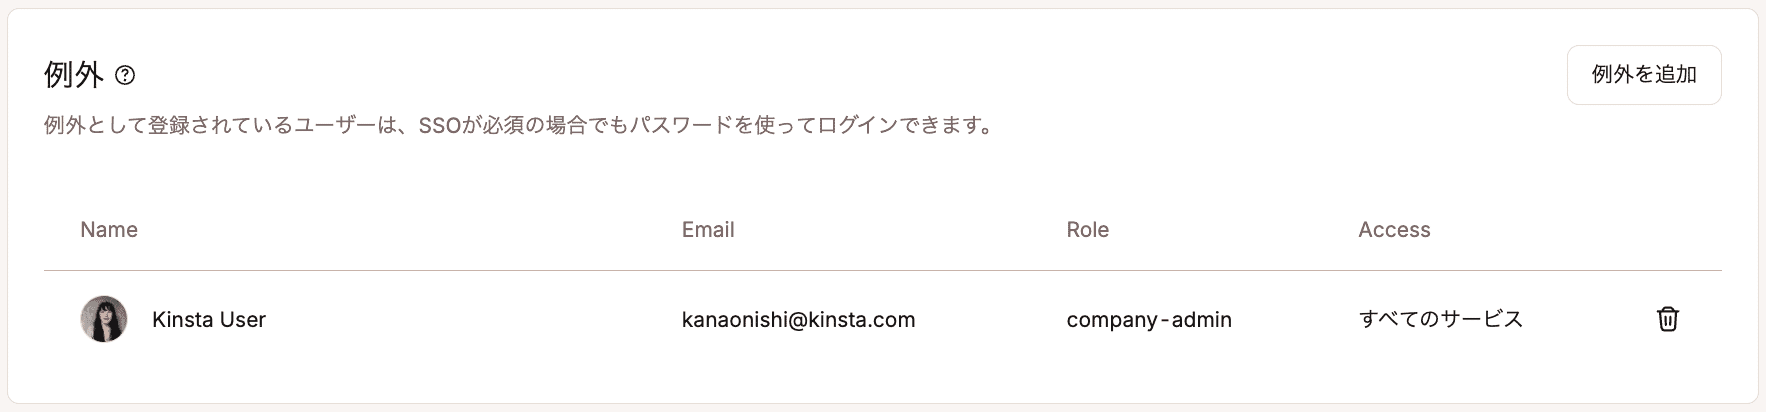Click the kanaonishi@kinsta.com email address
The height and width of the screenshot is (412, 1766).
click(x=798, y=320)
